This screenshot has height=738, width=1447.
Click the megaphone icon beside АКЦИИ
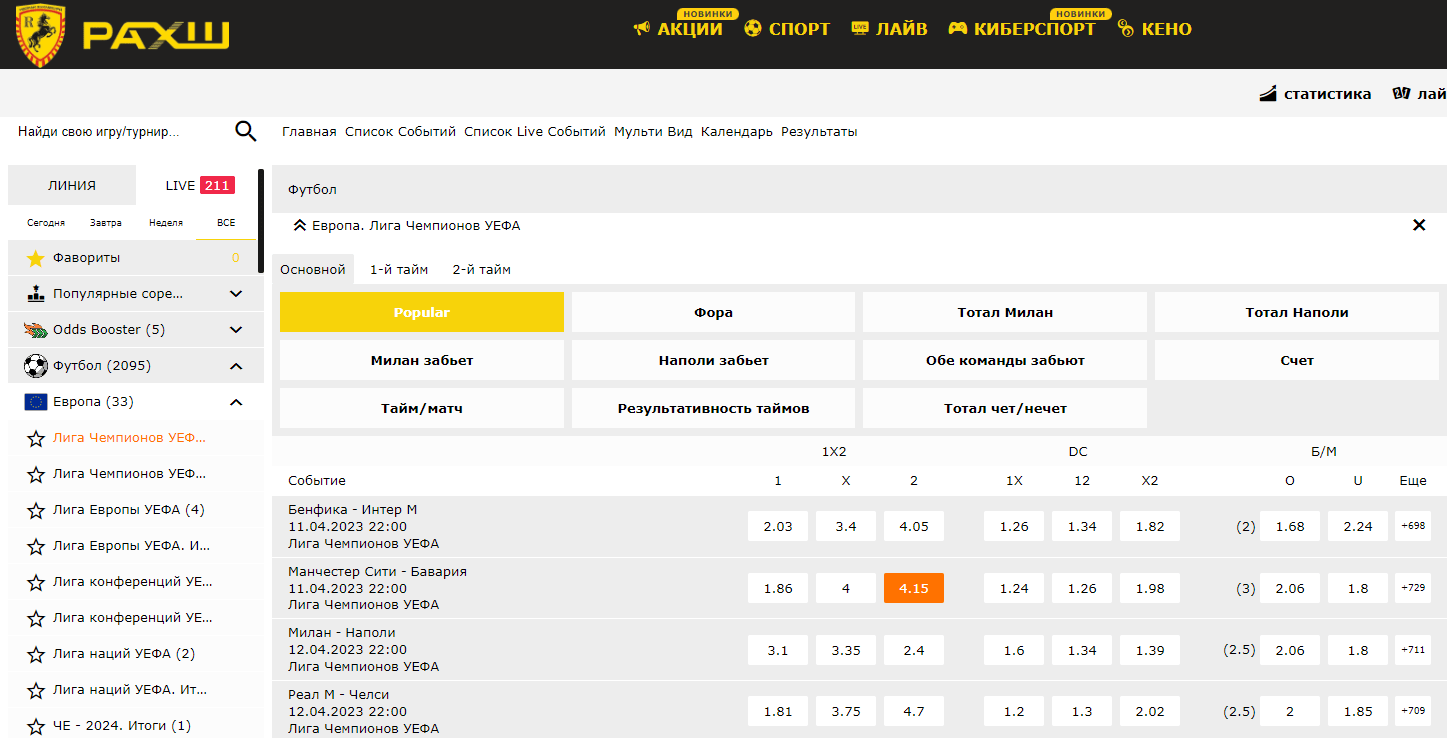[x=642, y=29]
